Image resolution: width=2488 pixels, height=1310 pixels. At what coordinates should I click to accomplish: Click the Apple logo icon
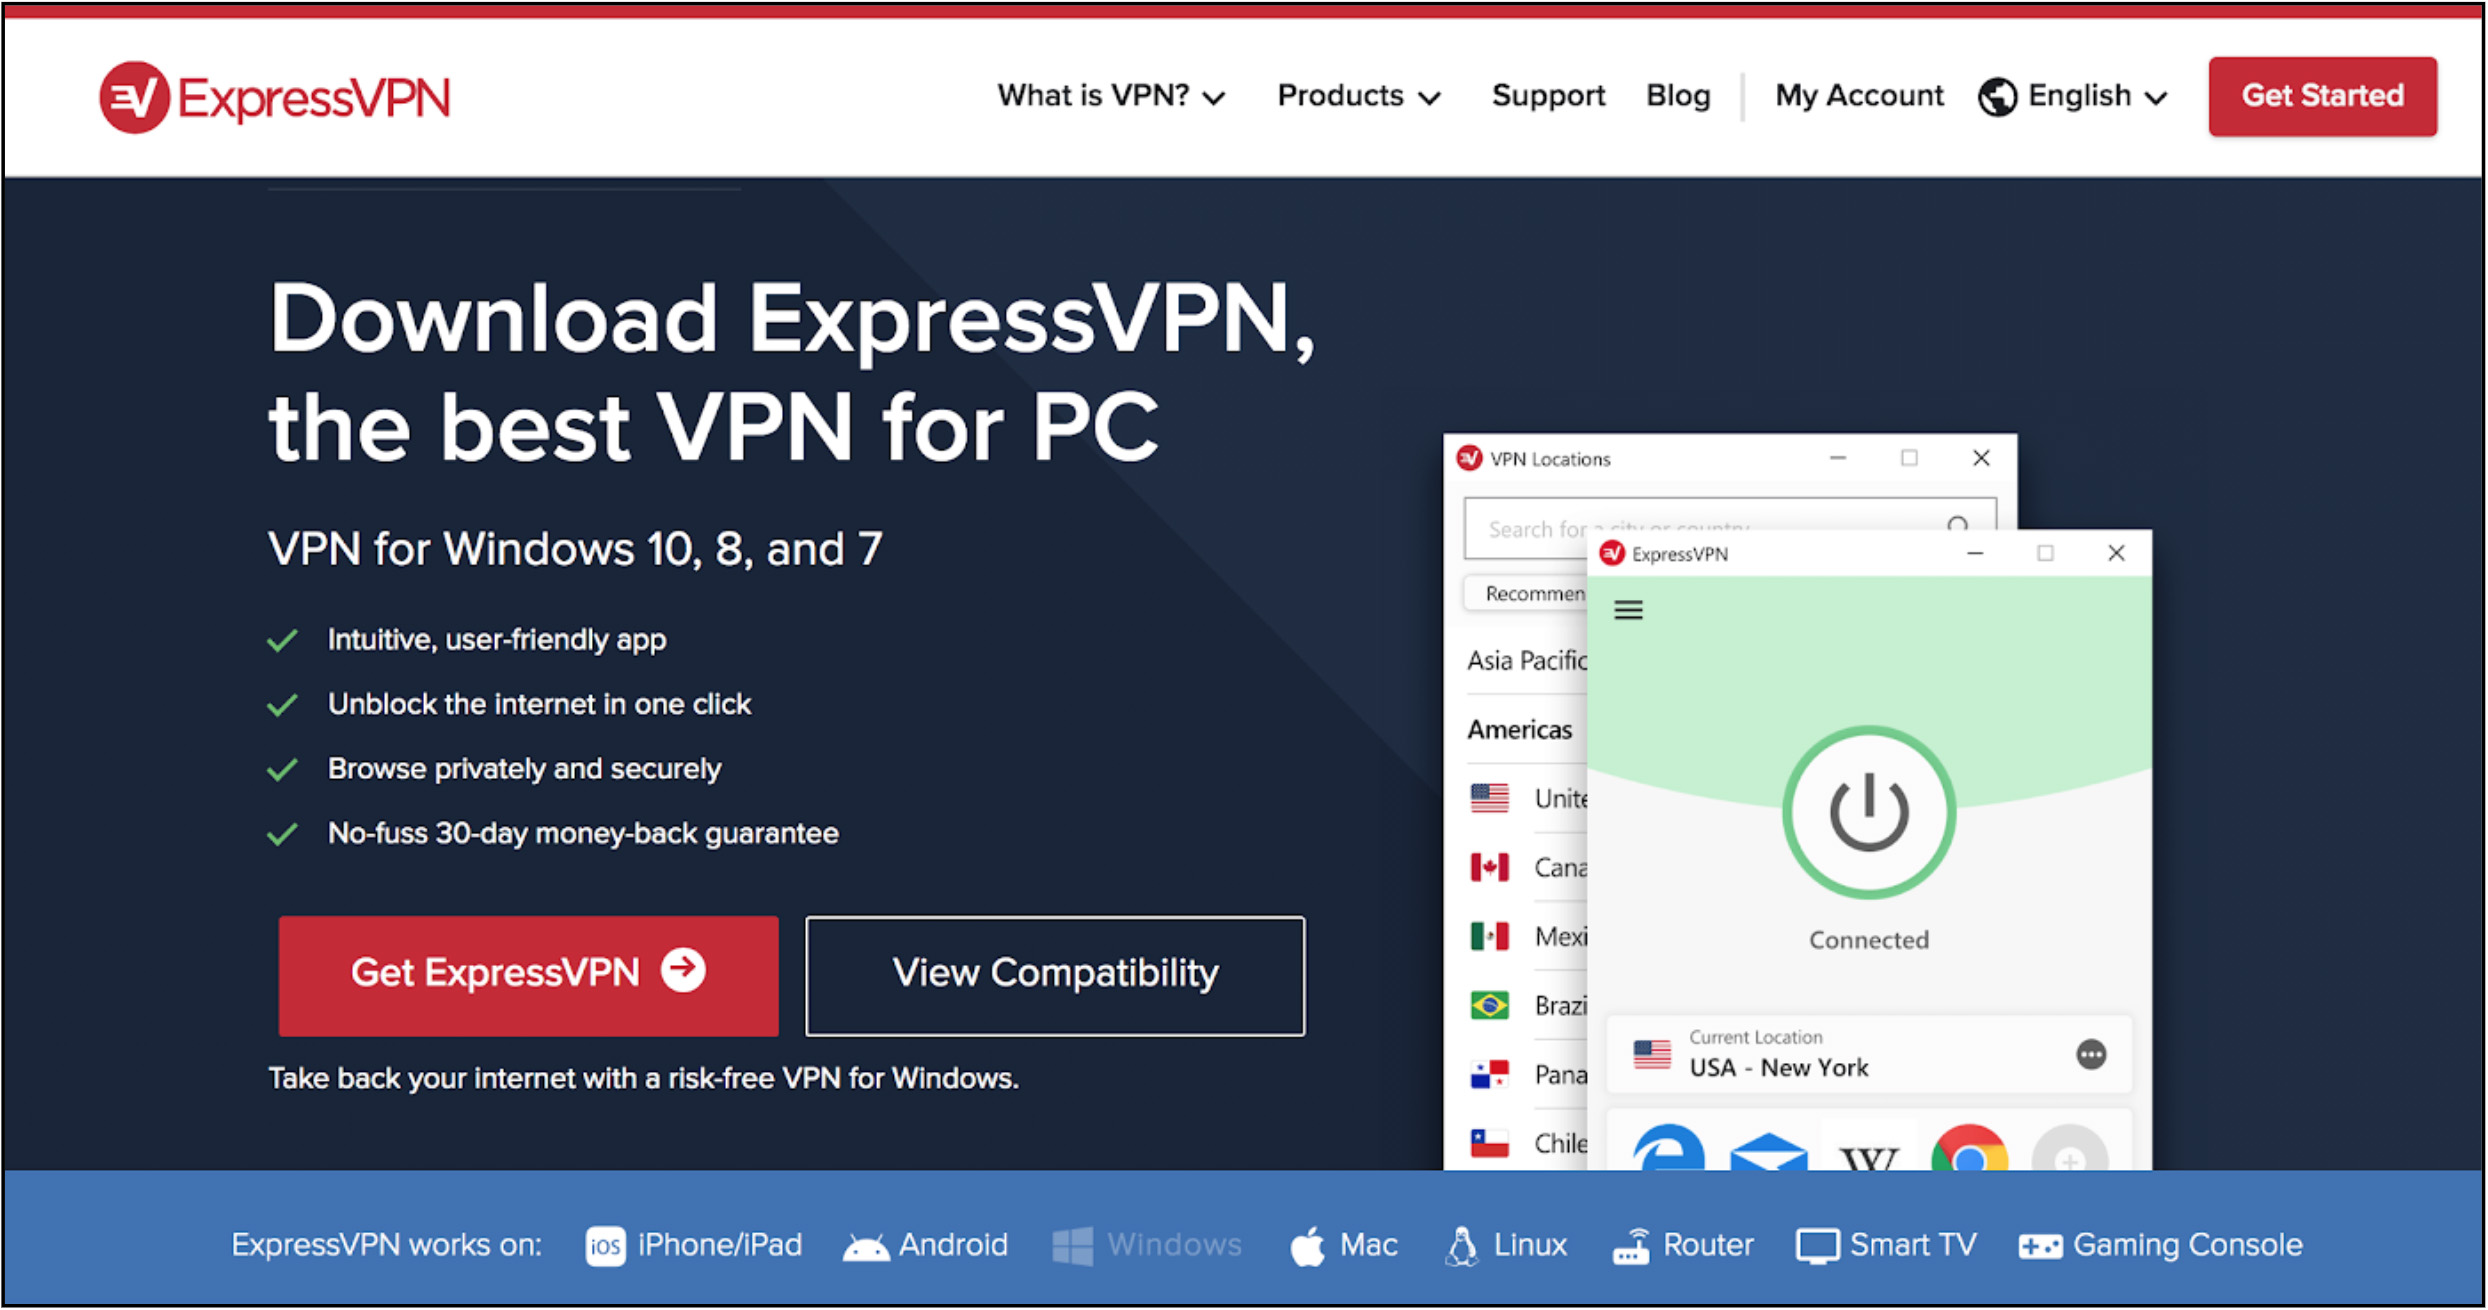(1307, 1246)
